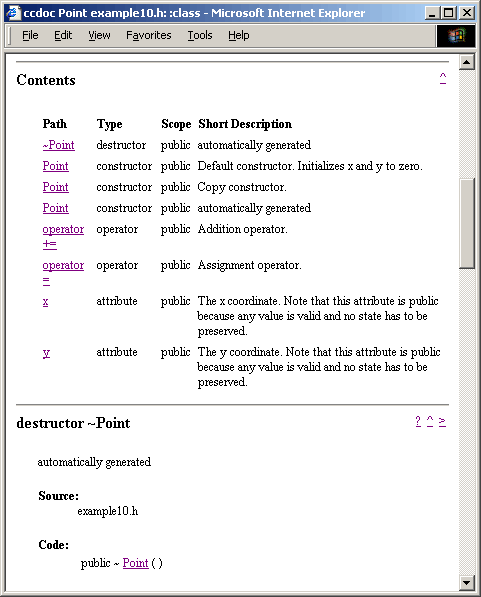Click the caret link beside destructor ~Point heading

(430, 421)
